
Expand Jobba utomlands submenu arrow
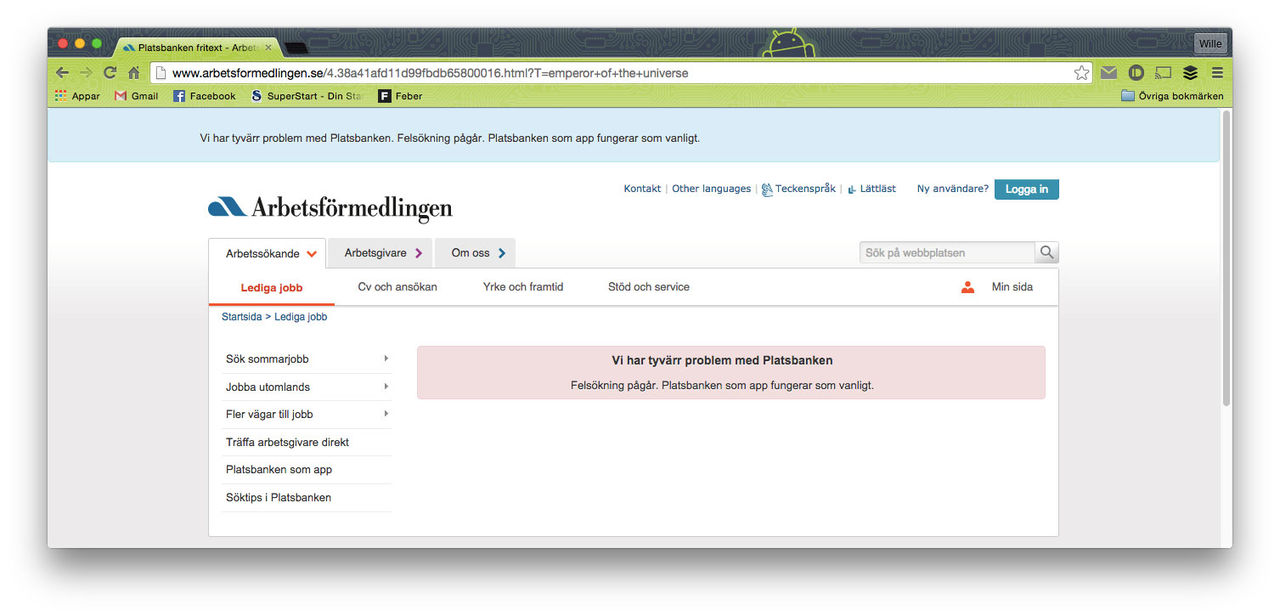386,387
